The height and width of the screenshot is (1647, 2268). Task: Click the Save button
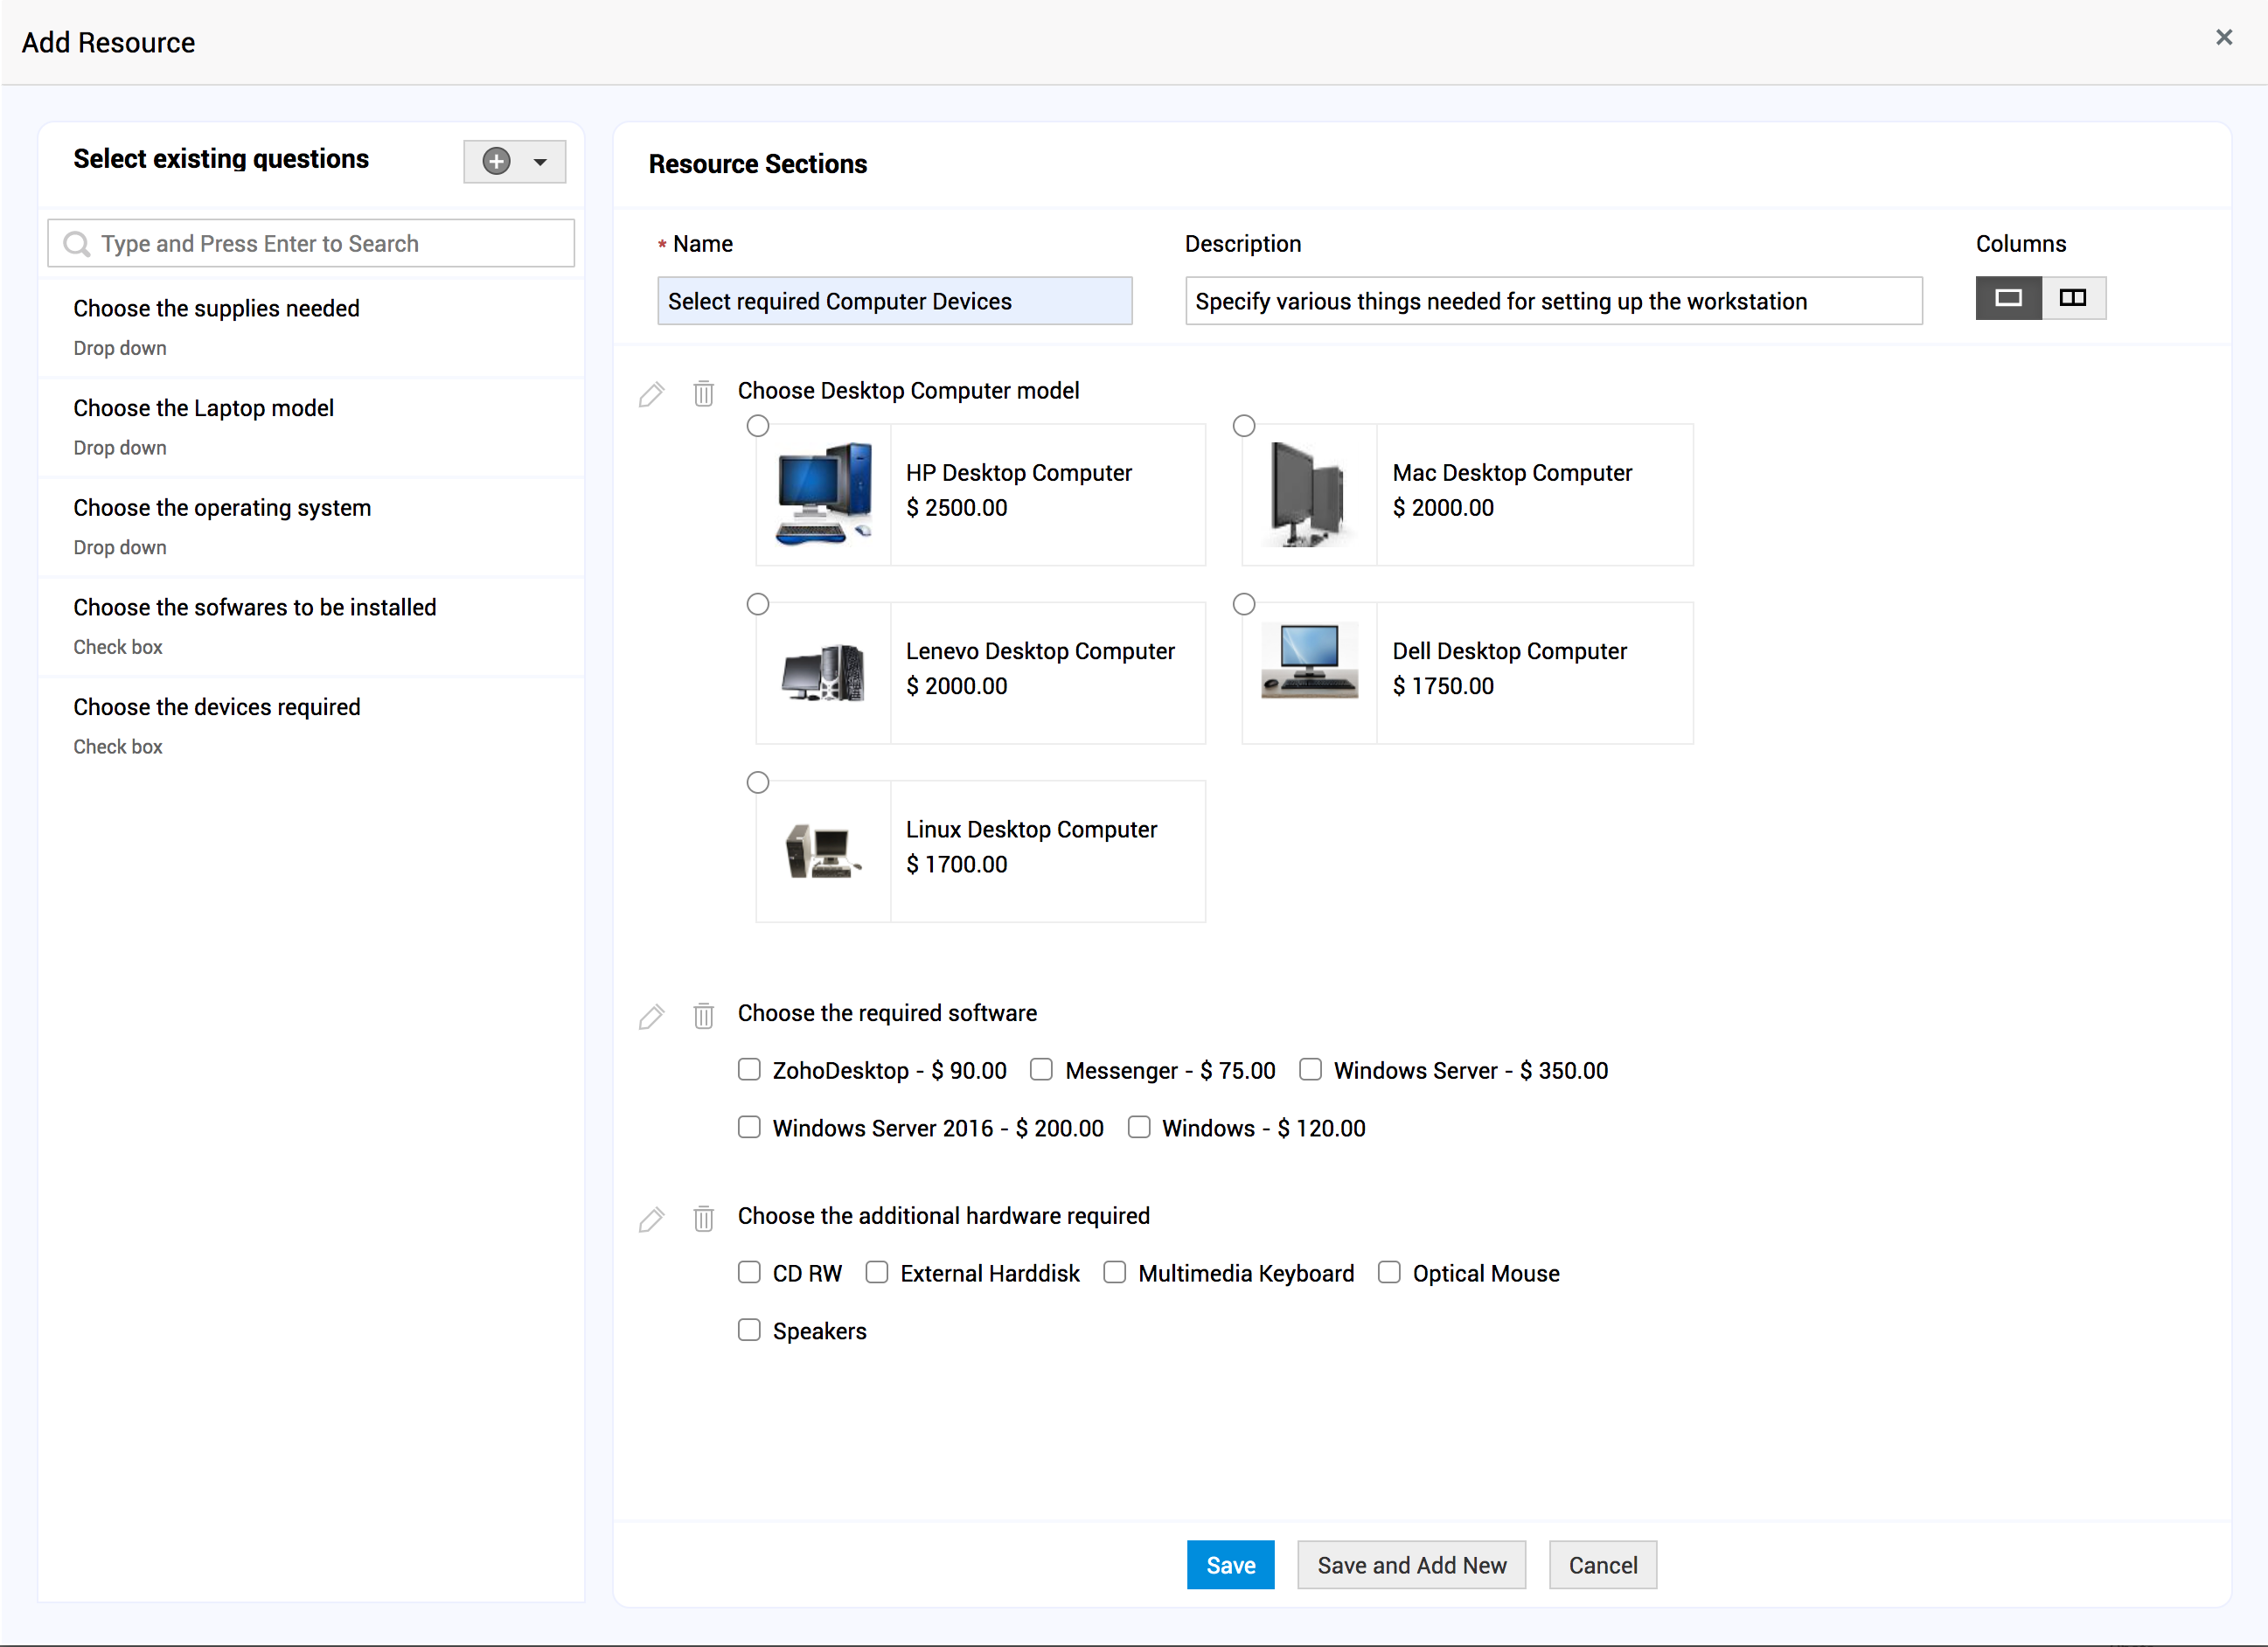point(1231,1565)
